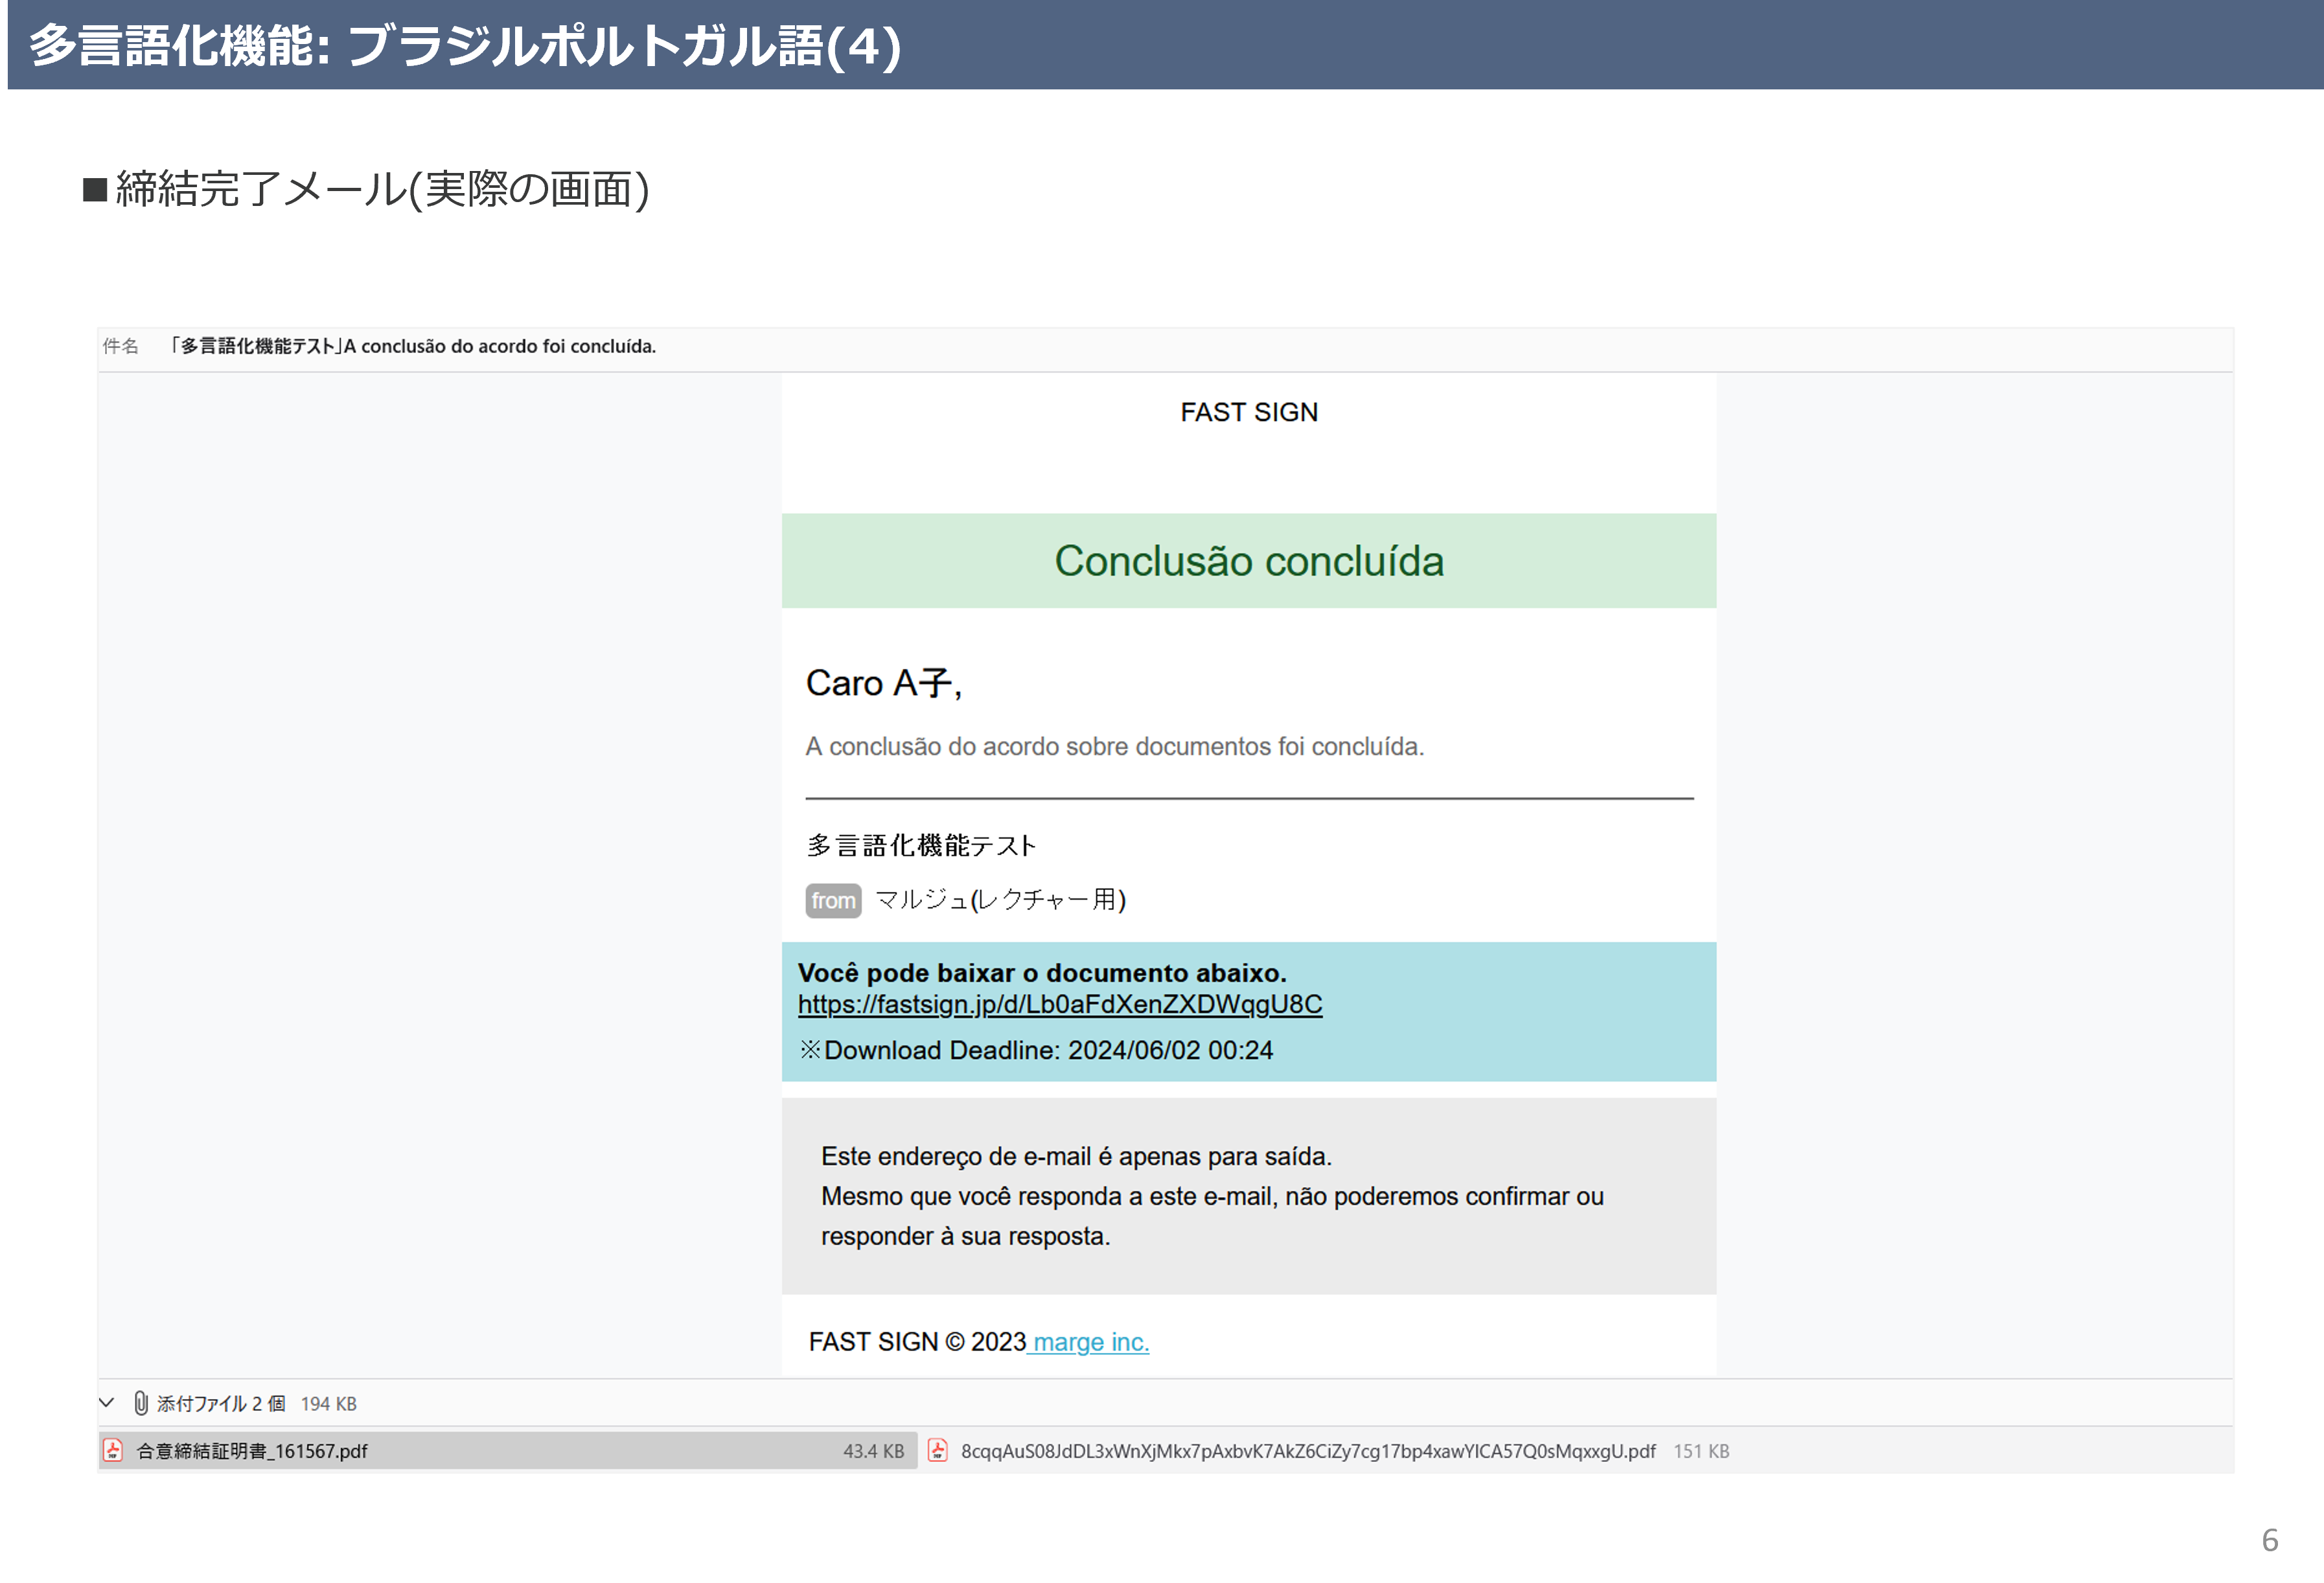Open attachment 合意締結証明書_161567.pdf
2324x1583 pixels.
click(x=252, y=1451)
